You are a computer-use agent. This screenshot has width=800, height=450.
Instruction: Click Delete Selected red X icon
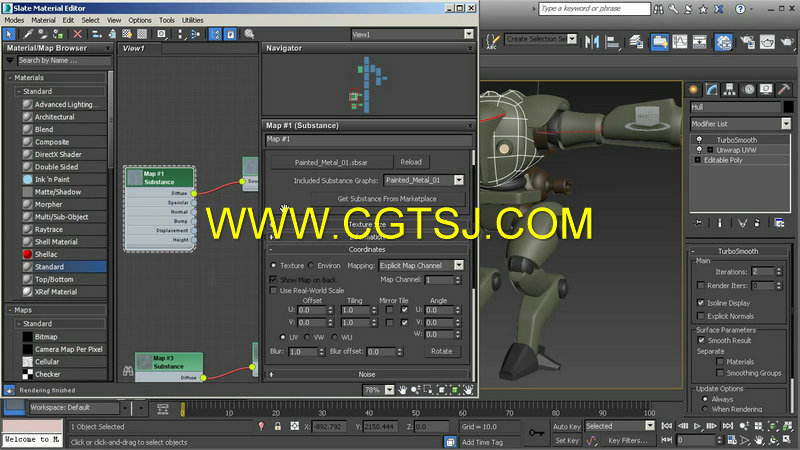point(78,34)
